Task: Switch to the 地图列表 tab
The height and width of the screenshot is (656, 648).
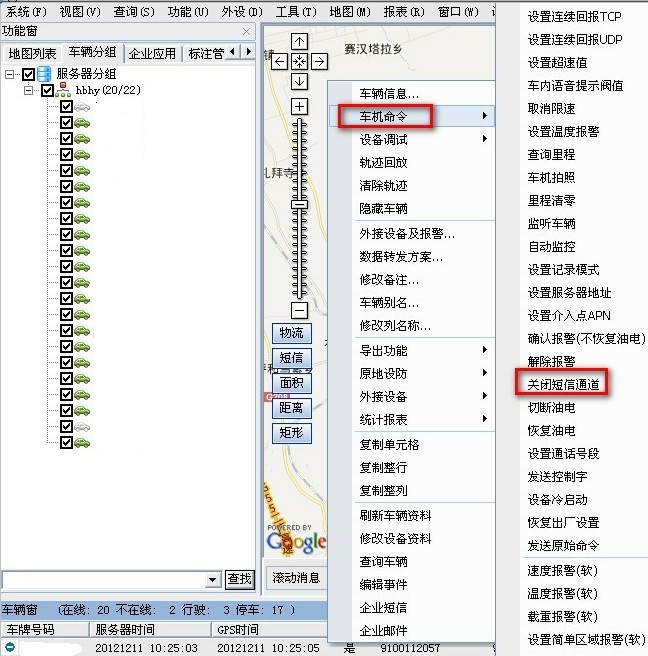Action: (31, 53)
